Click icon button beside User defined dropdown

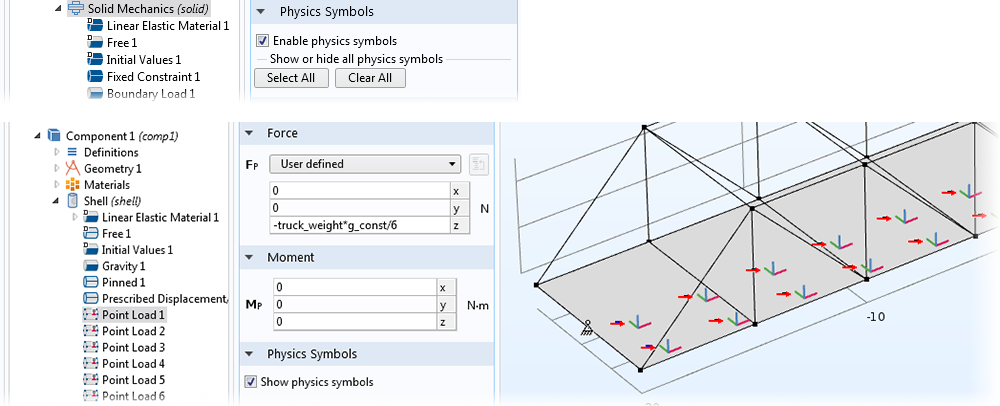coord(478,164)
